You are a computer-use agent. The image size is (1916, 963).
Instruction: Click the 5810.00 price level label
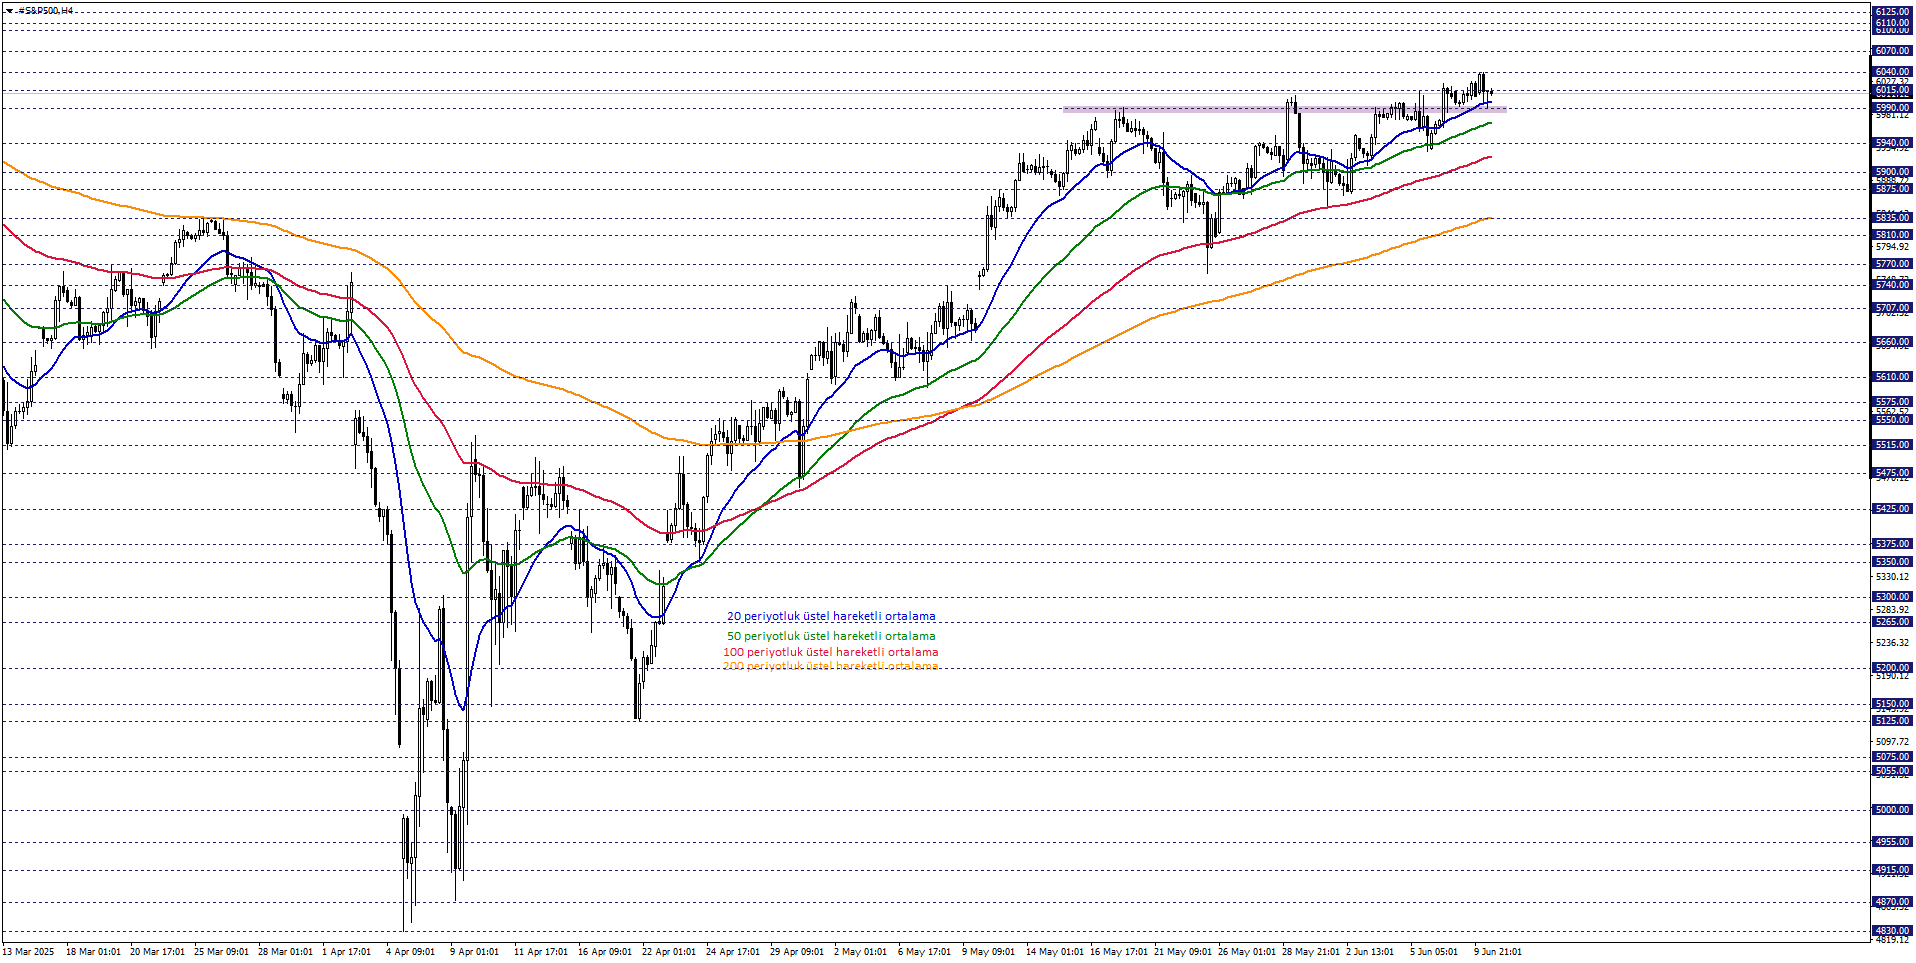click(1892, 235)
